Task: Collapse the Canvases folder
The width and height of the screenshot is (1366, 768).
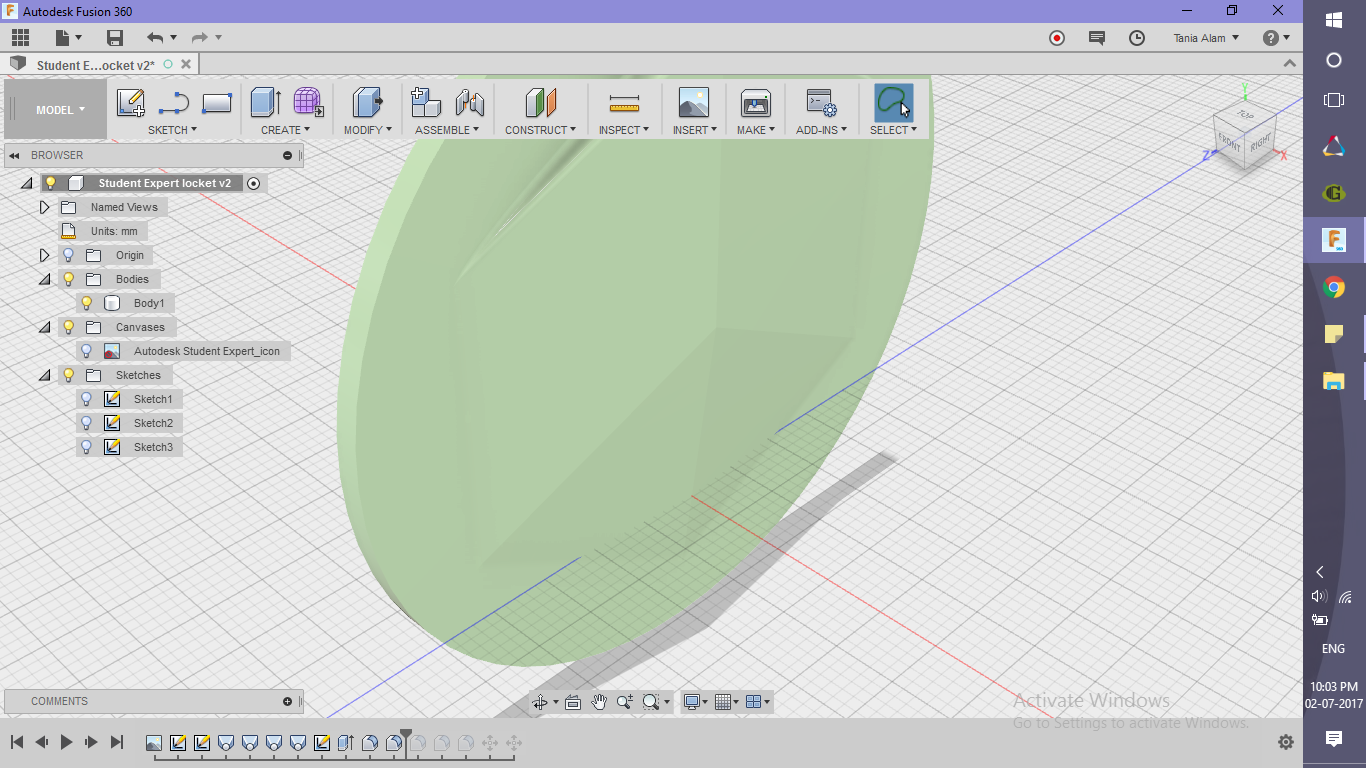Action: 44,327
